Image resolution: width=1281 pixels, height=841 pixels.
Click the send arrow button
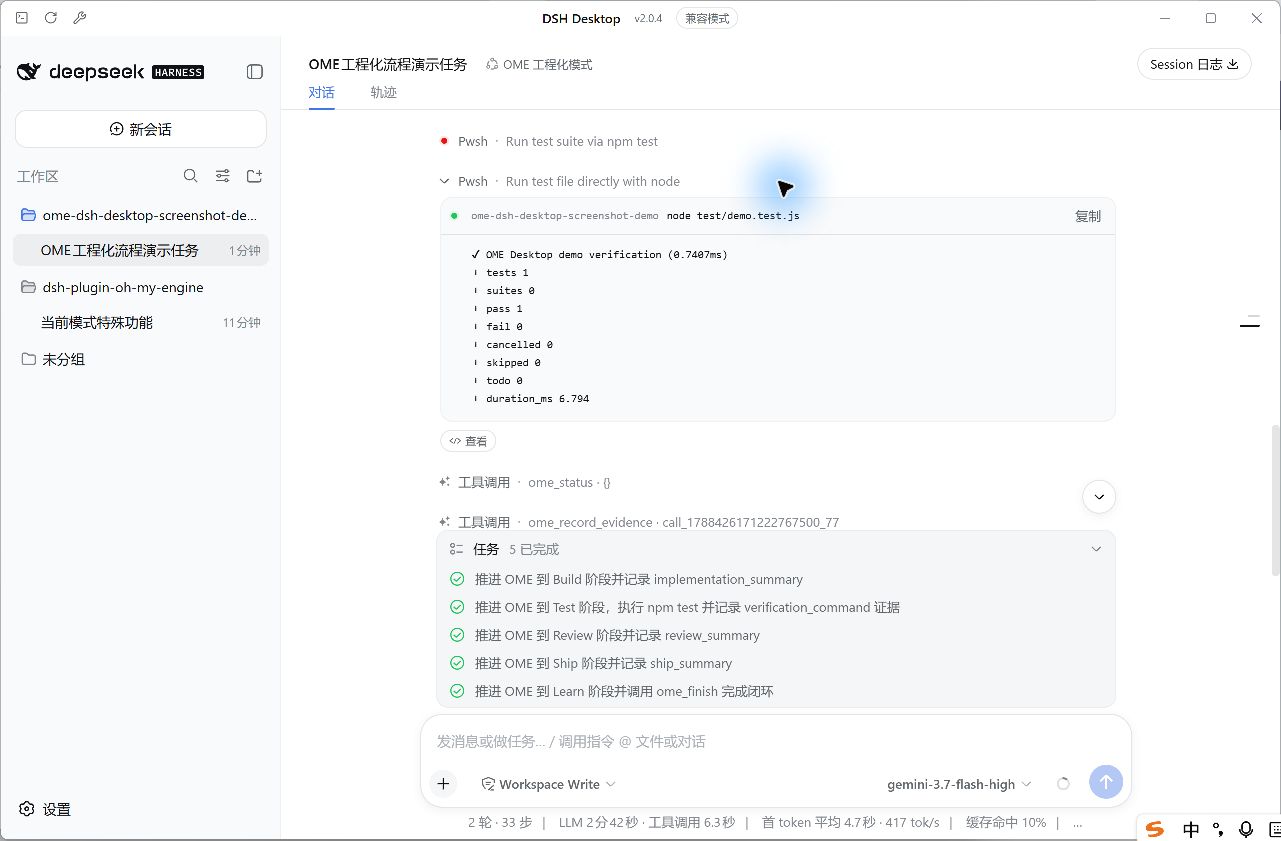click(1106, 782)
